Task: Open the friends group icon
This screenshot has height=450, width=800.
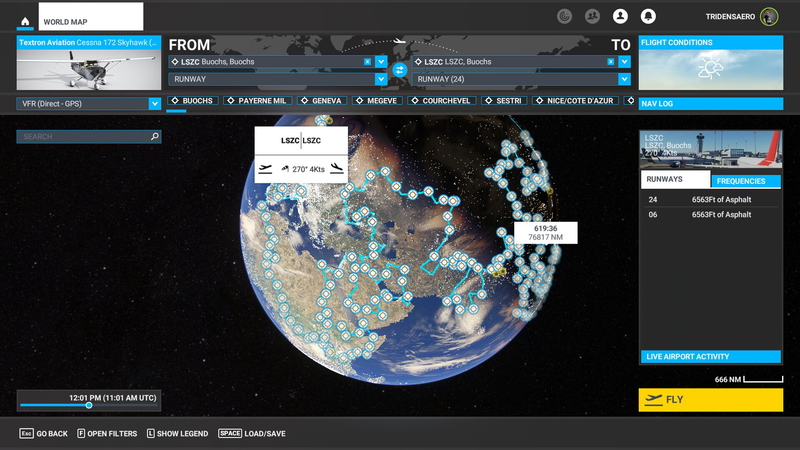Action: pyautogui.click(x=593, y=16)
